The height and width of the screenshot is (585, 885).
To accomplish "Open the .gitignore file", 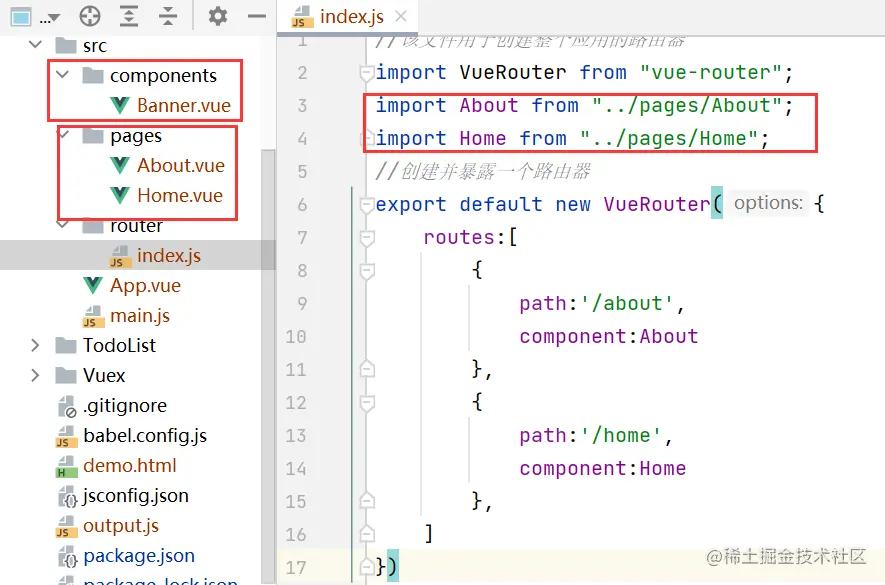I will (125, 405).
